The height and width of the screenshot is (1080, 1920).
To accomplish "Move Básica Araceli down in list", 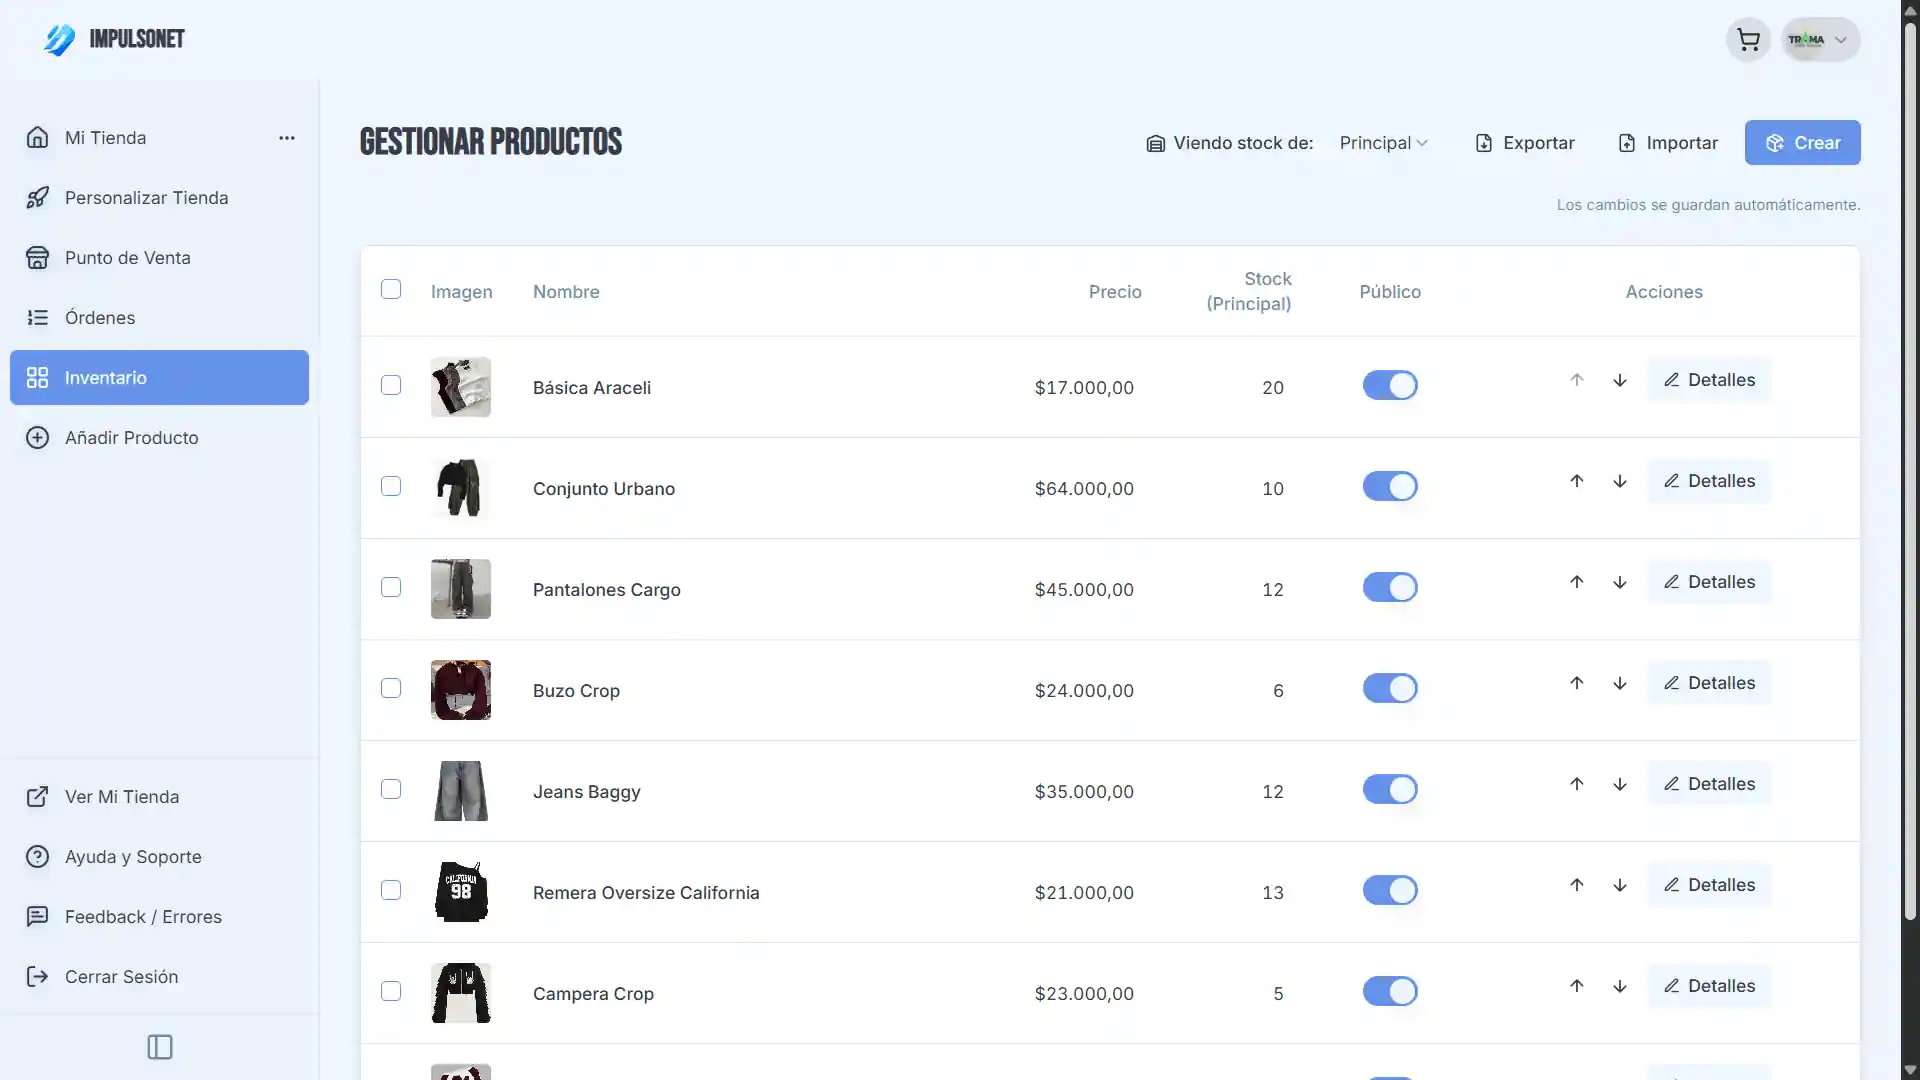I will [x=1620, y=380].
